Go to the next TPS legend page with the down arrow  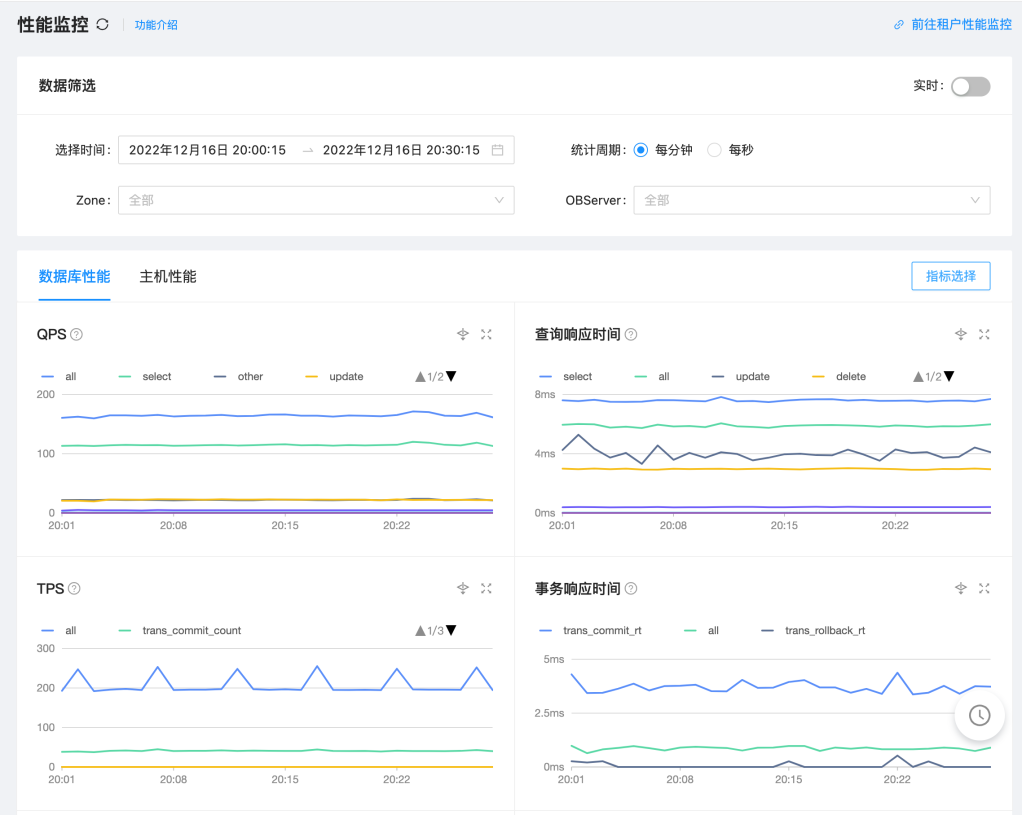click(x=451, y=630)
